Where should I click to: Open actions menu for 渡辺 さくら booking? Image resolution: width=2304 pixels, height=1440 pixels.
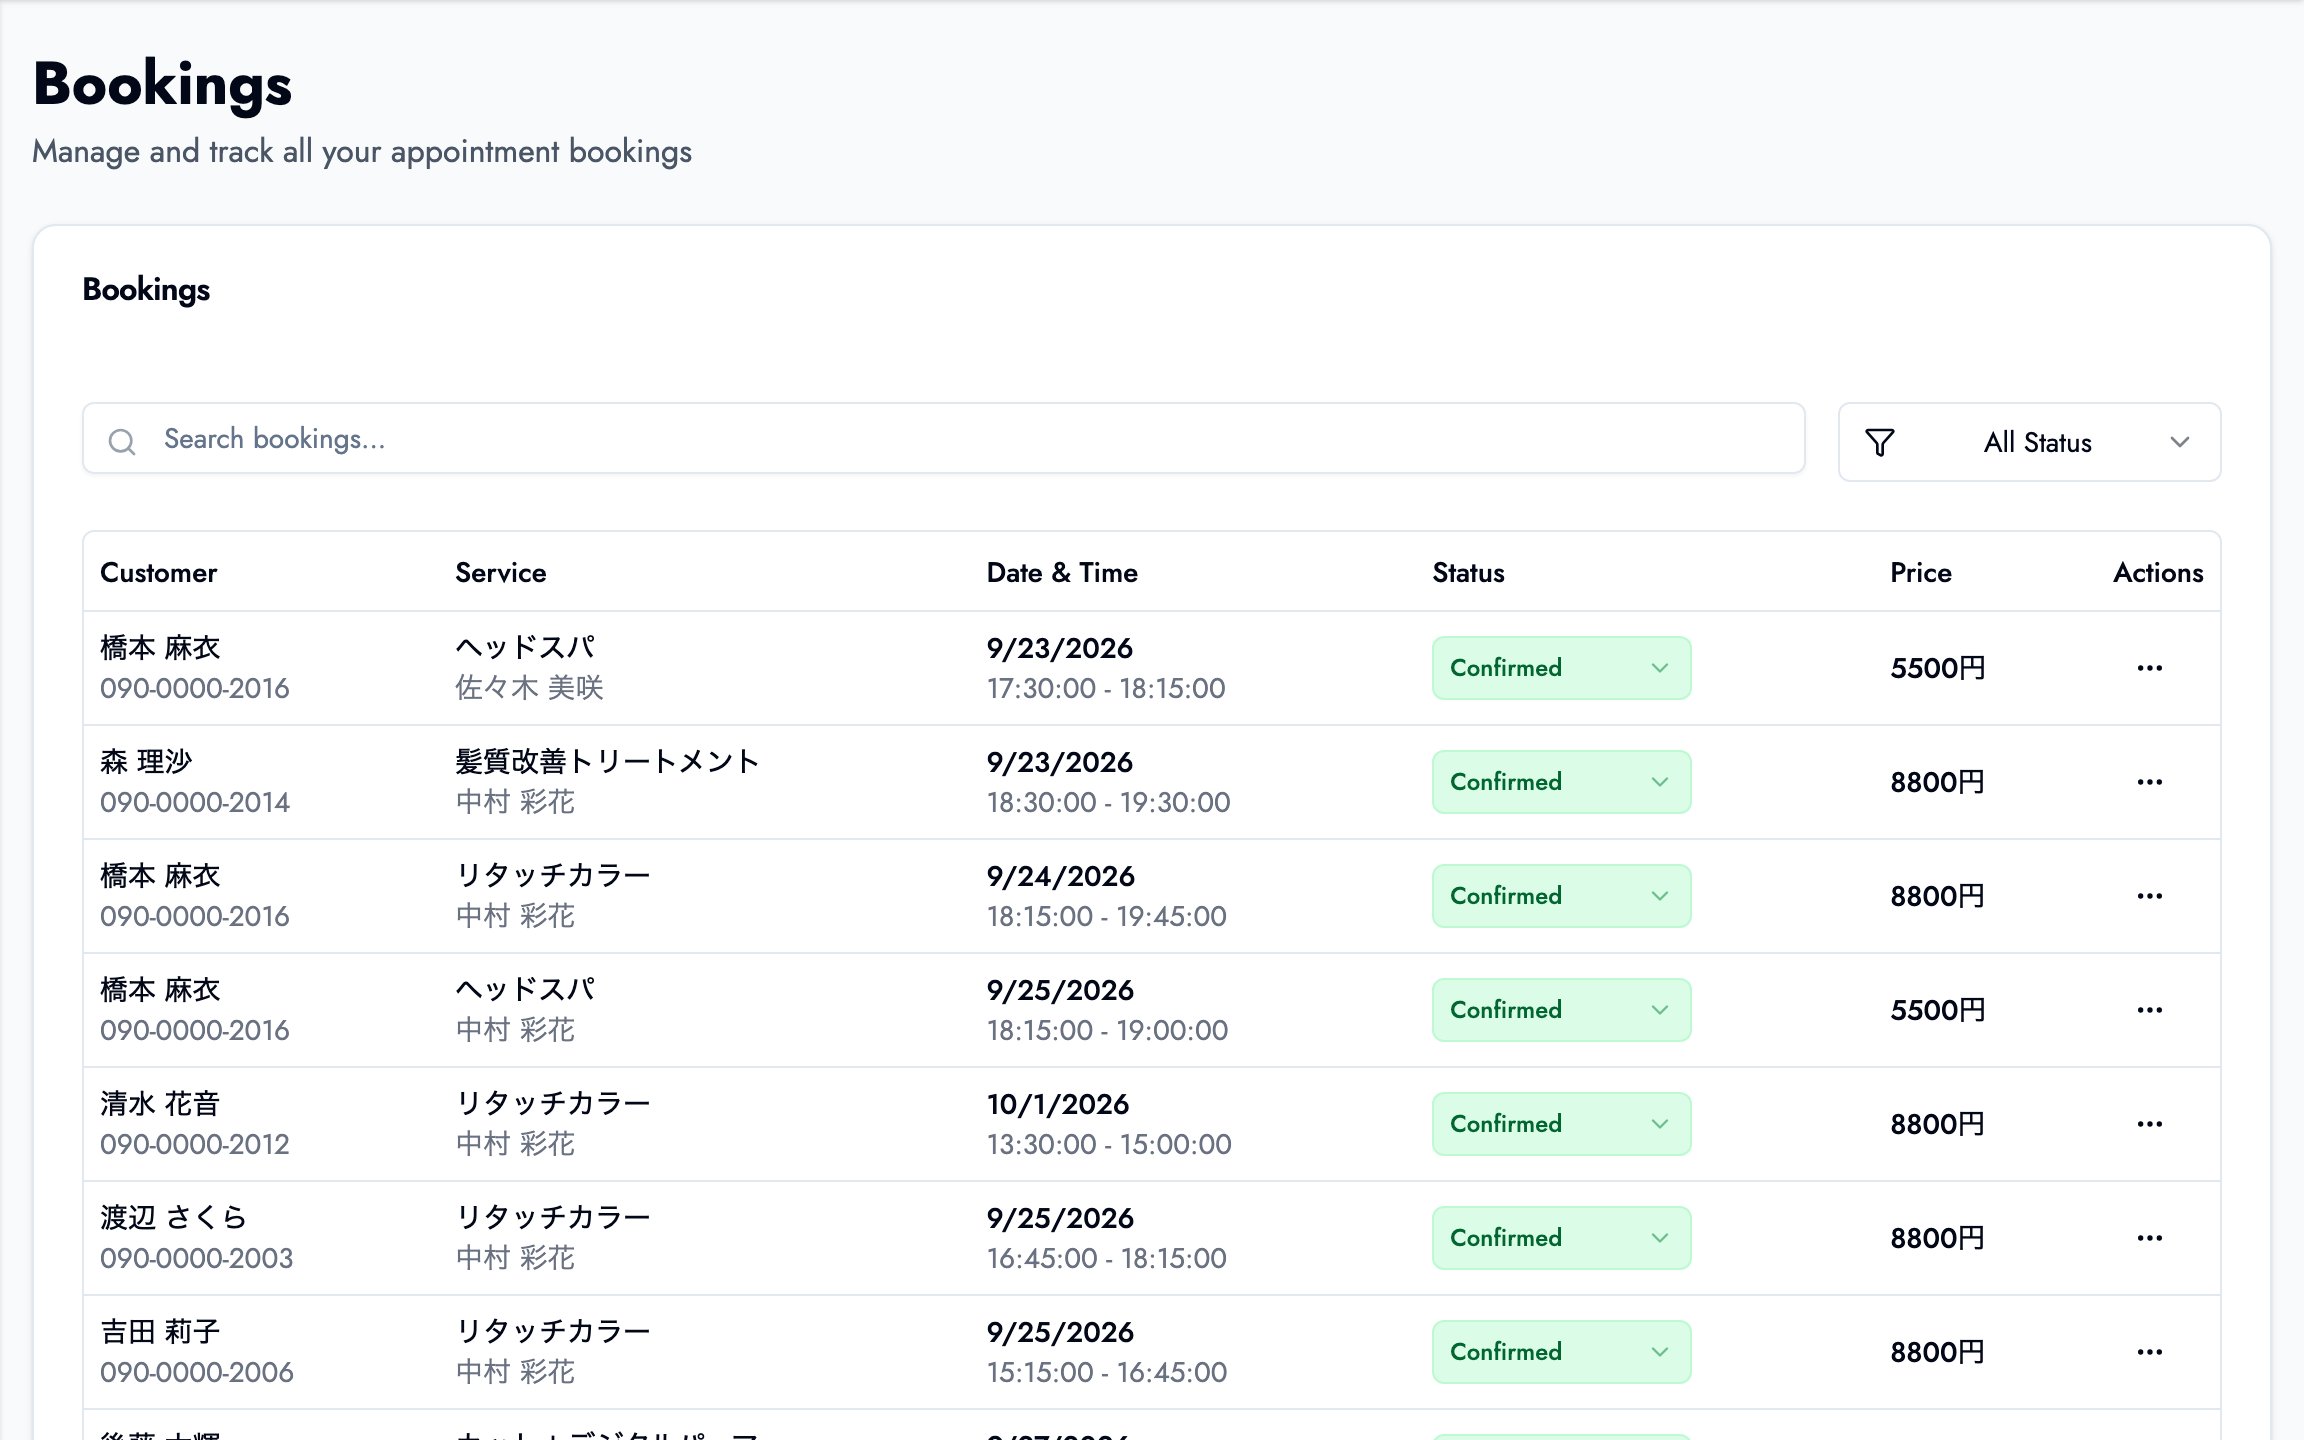tap(2149, 1238)
